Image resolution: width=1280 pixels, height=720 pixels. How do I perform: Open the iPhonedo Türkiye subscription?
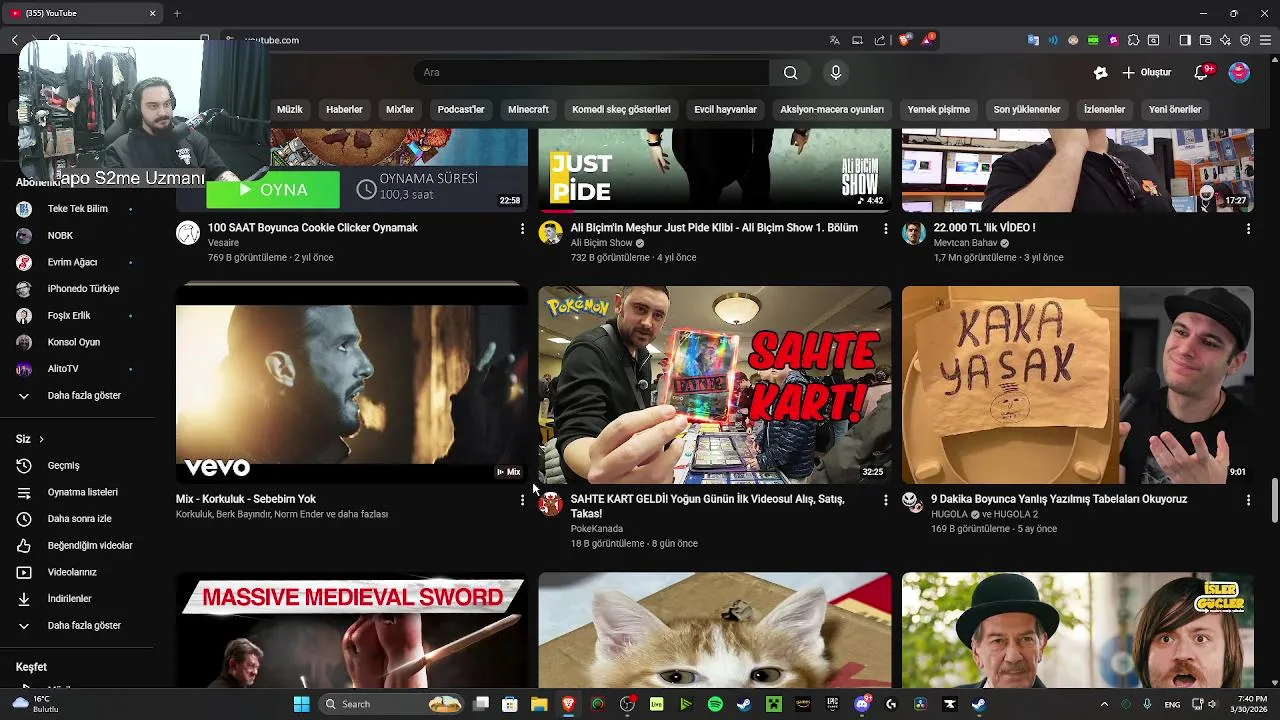(83, 289)
